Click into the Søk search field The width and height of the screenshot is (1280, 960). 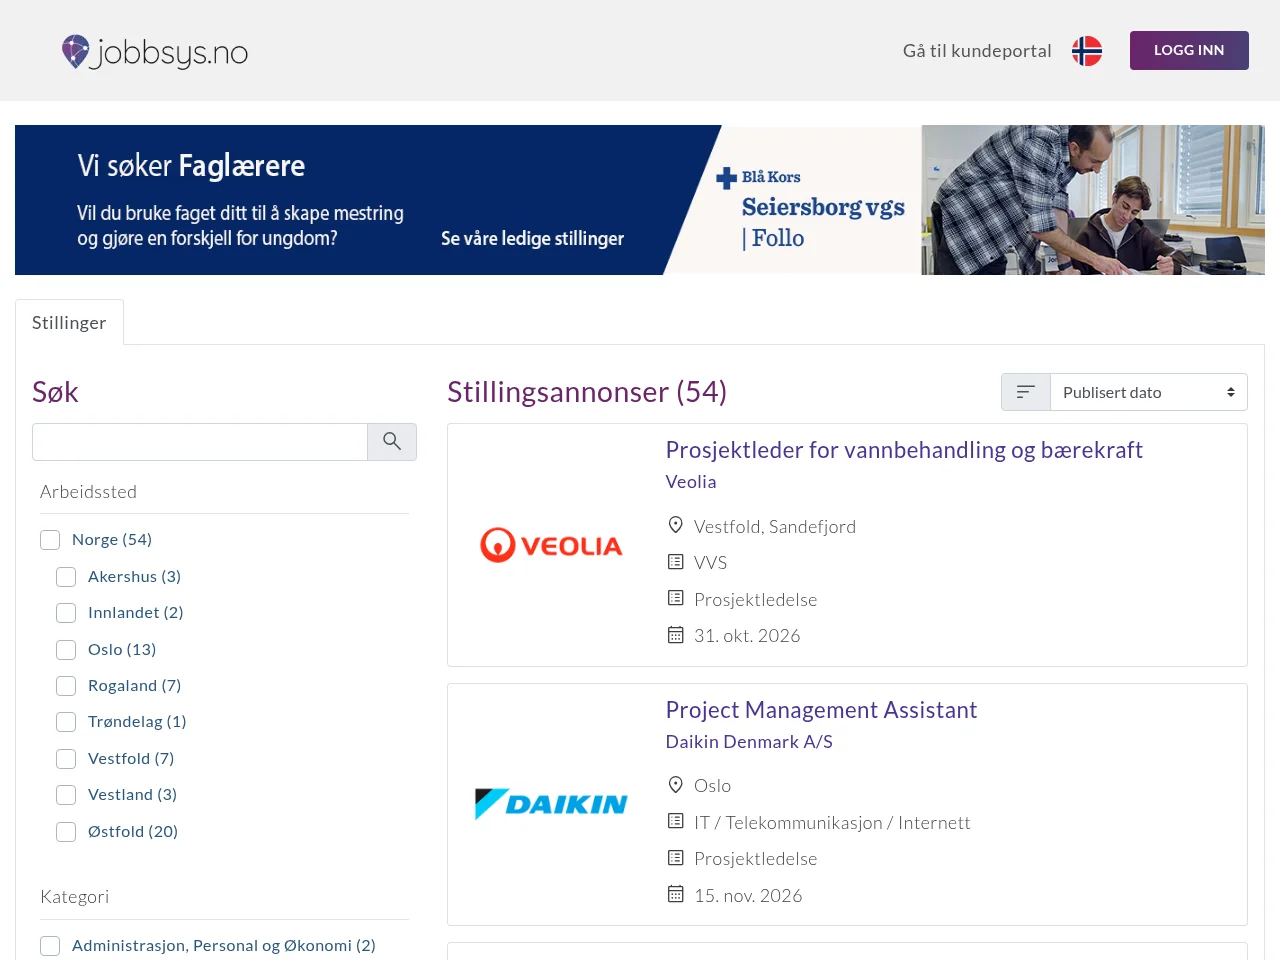coord(200,442)
